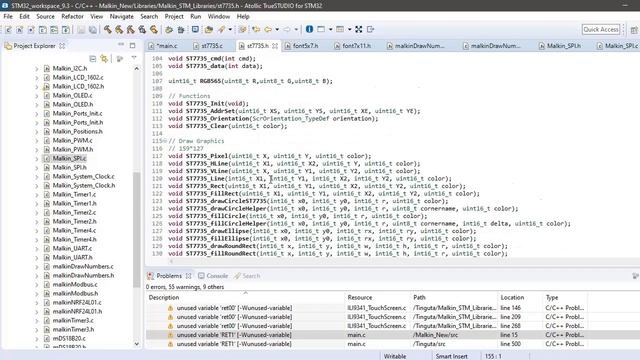Click the warning icon on main.c line 15 row

pos(171,335)
